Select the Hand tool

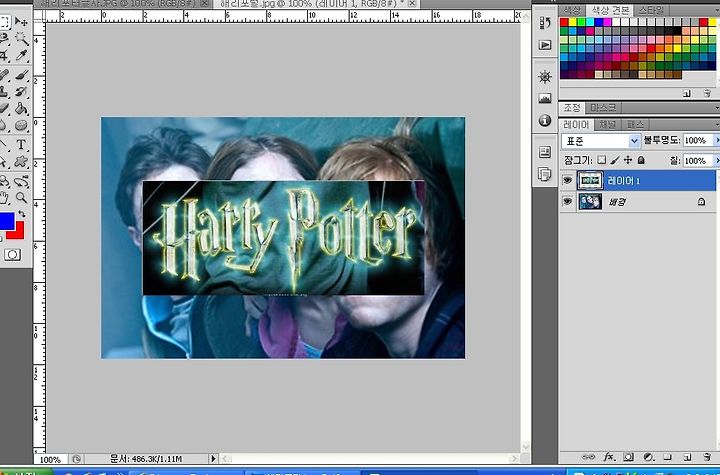(x=4, y=198)
